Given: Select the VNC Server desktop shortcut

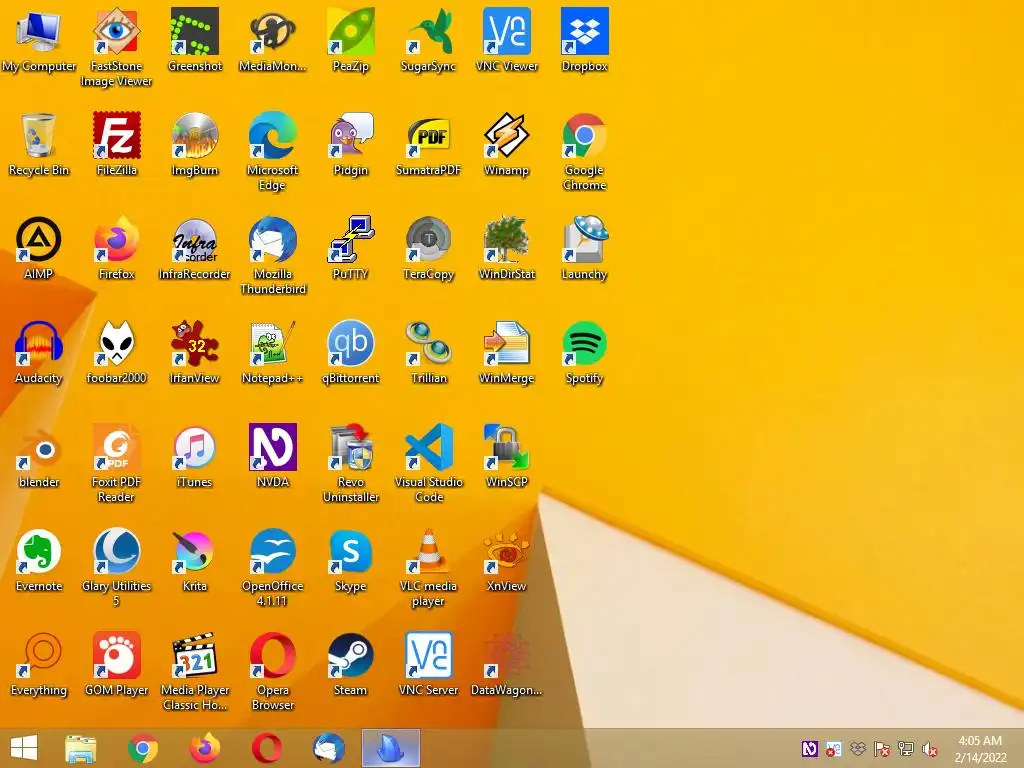Looking at the screenshot, I should pyautogui.click(x=428, y=655).
